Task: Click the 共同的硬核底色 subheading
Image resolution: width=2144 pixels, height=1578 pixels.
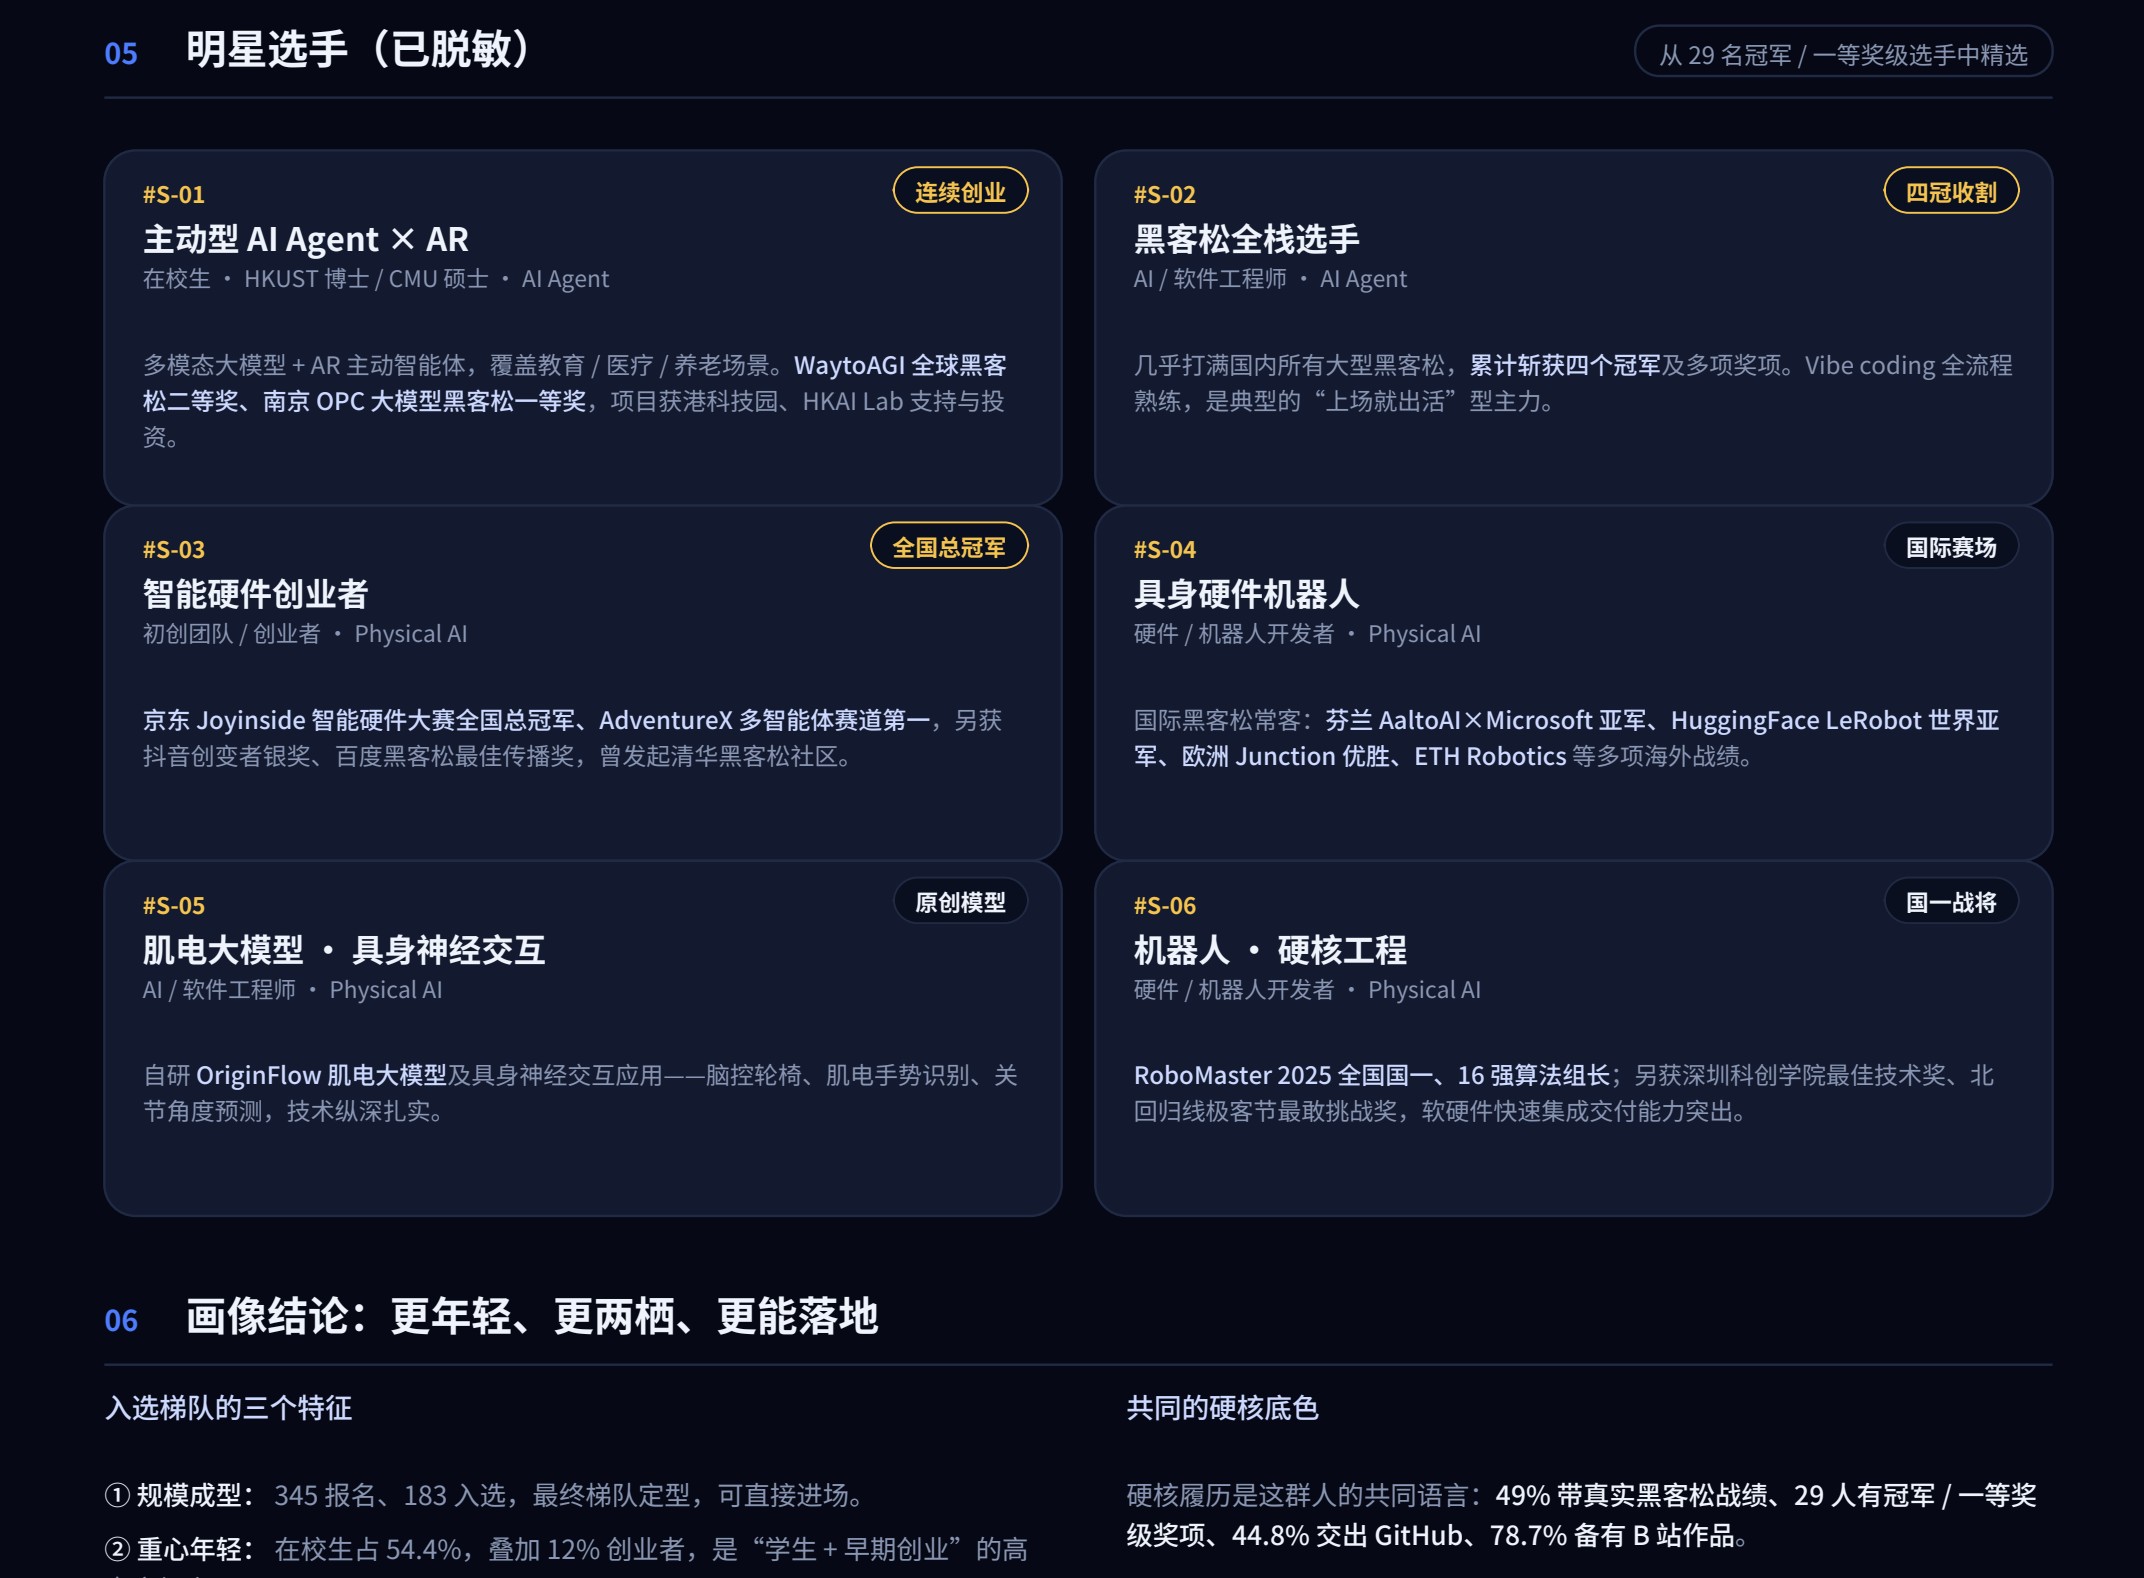Action: (x=1222, y=1408)
